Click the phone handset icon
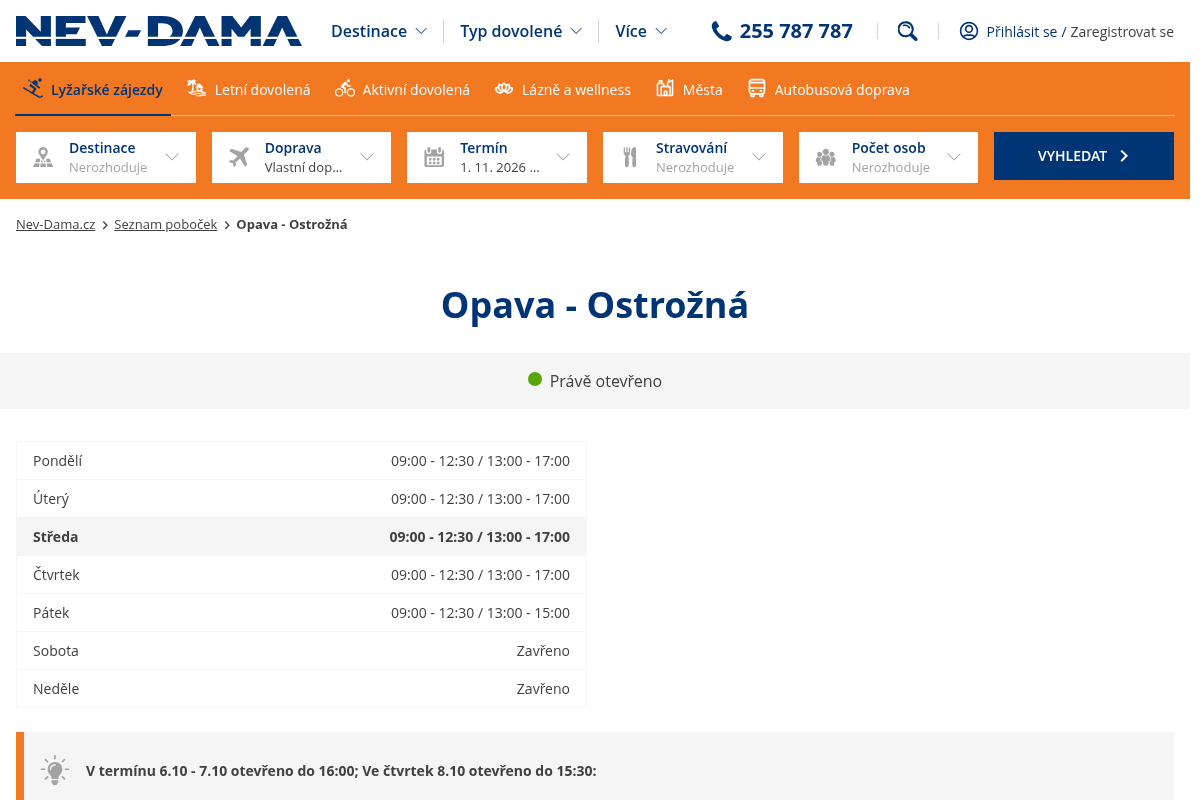The width and height of the screenshot is (1200, 800). point(721,31)
